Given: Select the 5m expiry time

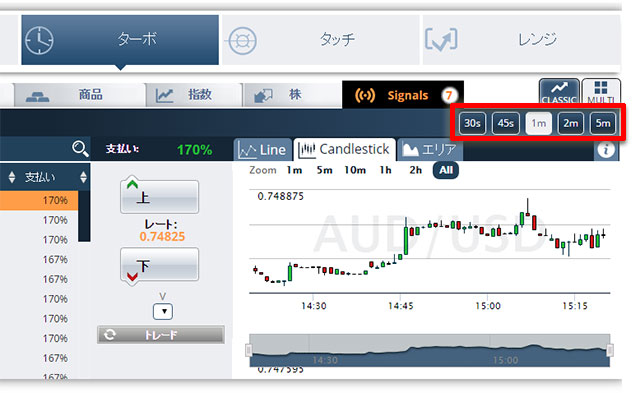Looking at the screenshot, I should [603, 123].
